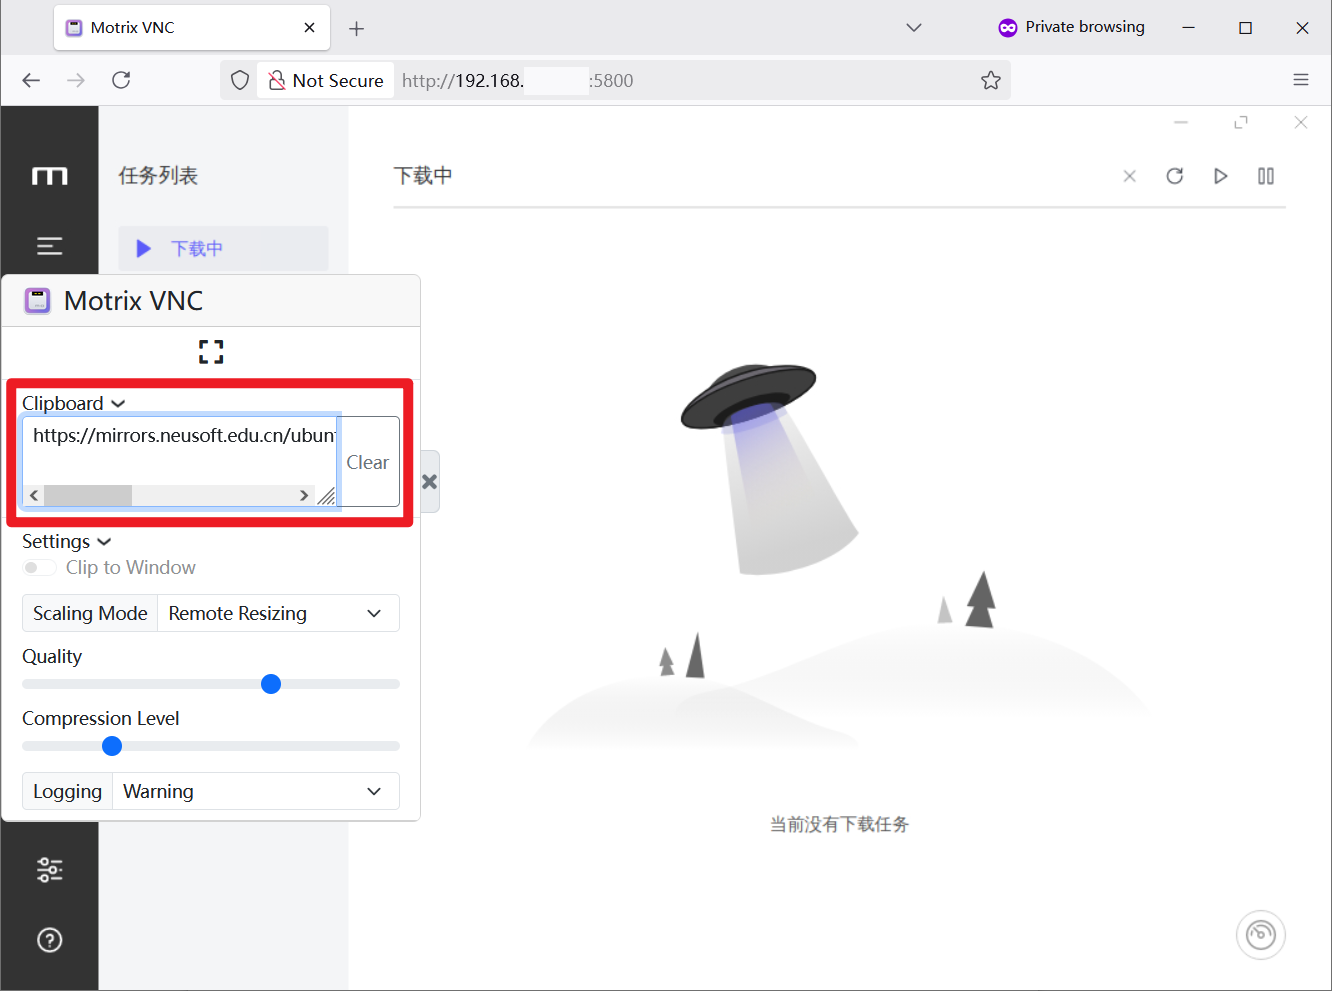Resume all tasks with play icon

coord(1220,176)
